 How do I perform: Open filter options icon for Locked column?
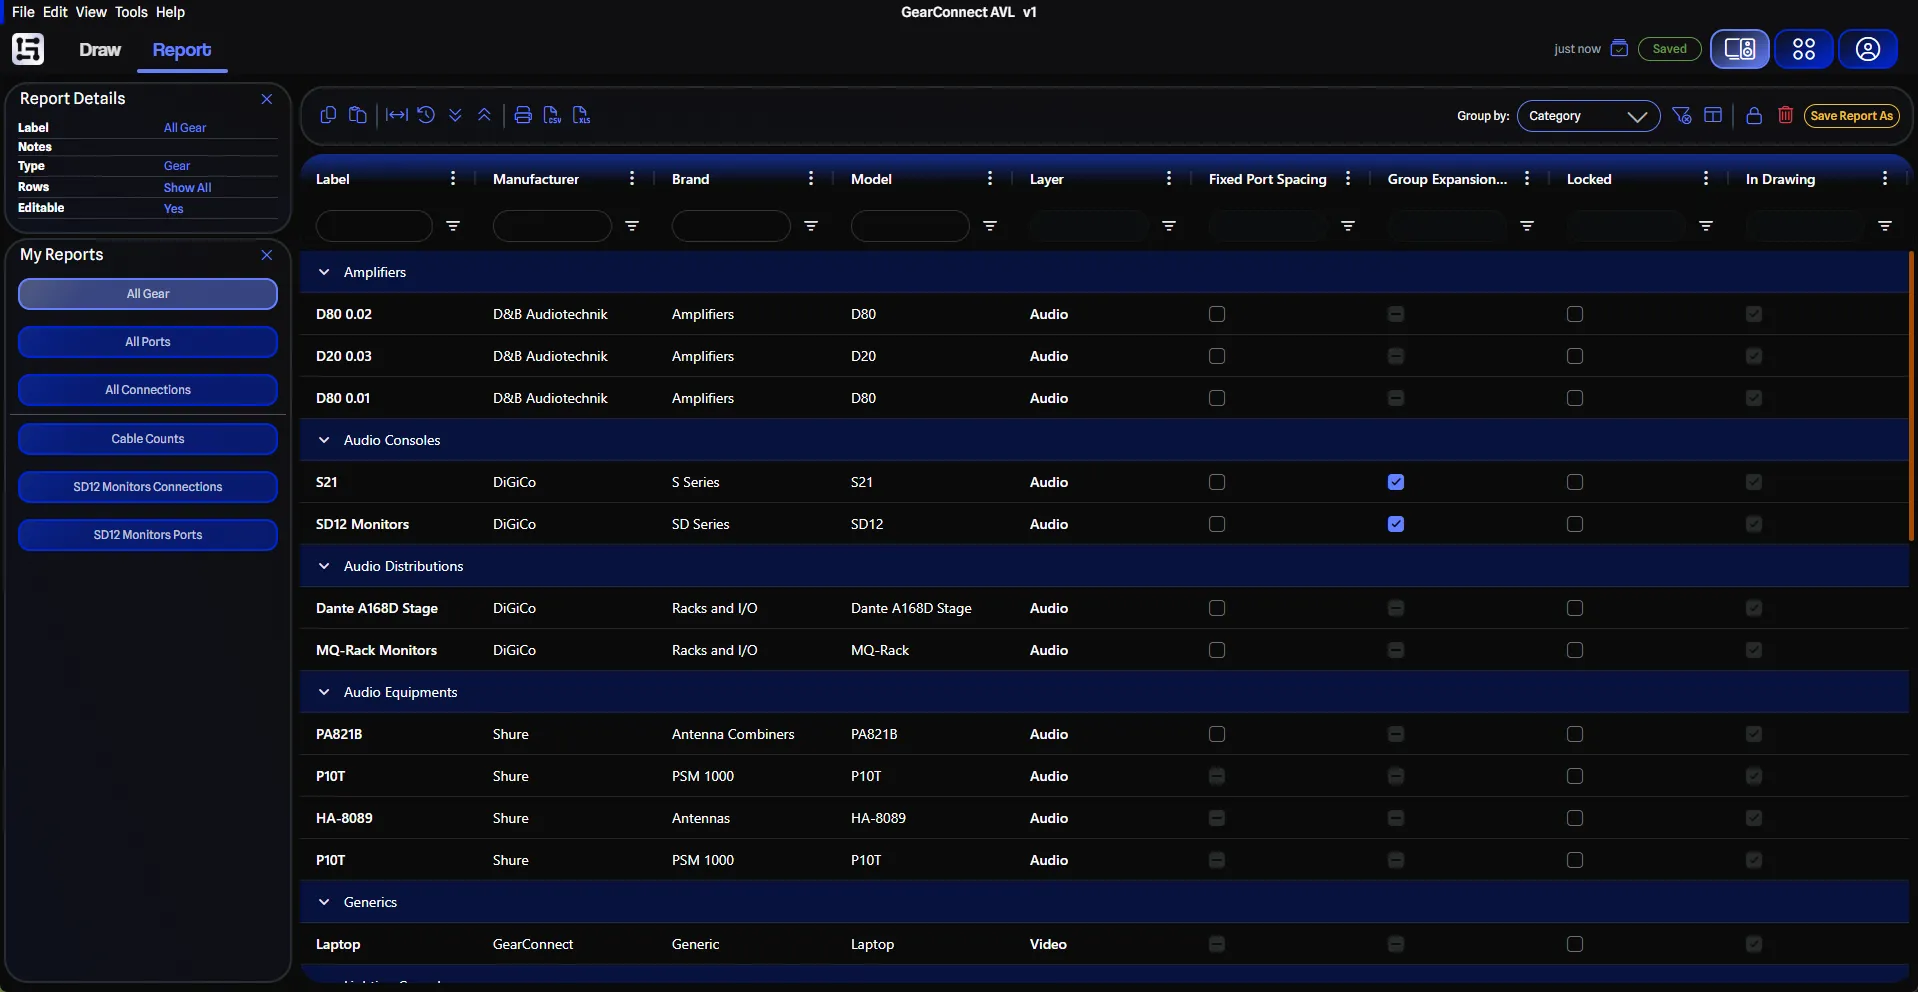[x=1706, y=226]
